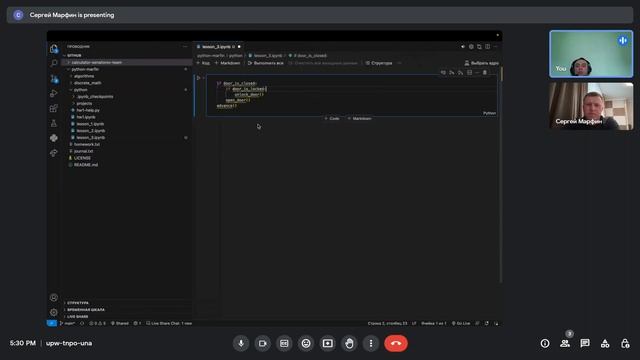The image size is (640, 360).
Task: Insert Code cell below the cell
Action: coord(332,118)
